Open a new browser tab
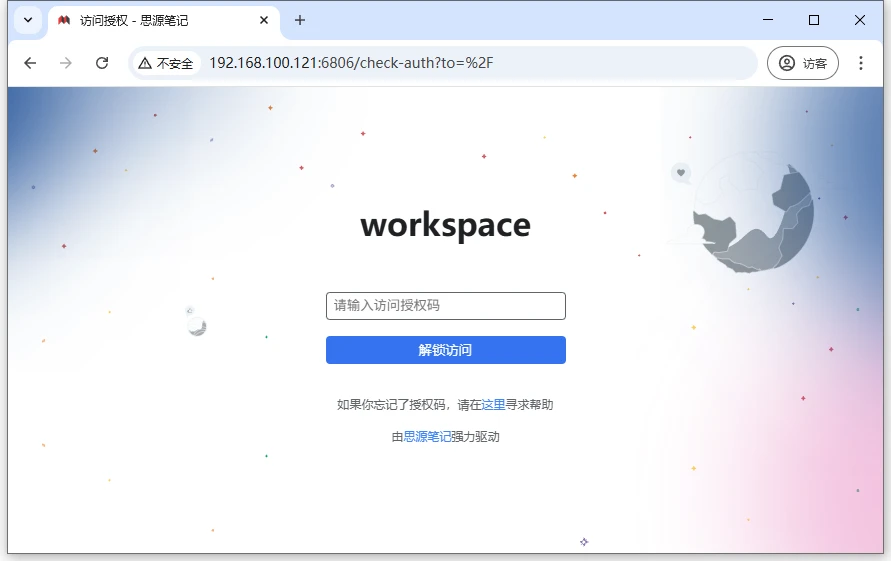This screenshot has height=561, width=891. click(299, 20)
